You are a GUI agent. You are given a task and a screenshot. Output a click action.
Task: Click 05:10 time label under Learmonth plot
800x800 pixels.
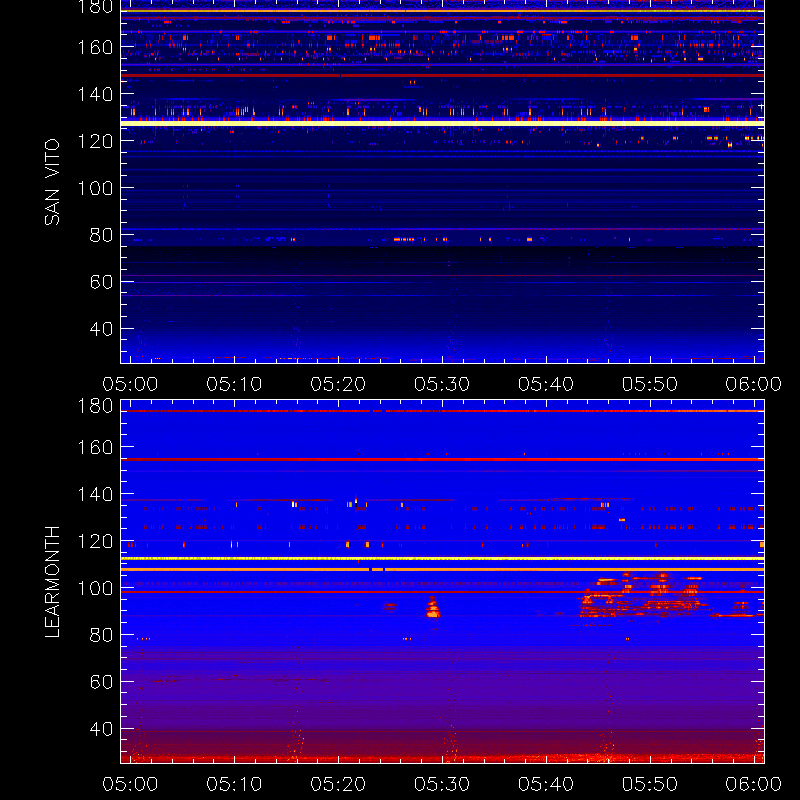point(234,784)
